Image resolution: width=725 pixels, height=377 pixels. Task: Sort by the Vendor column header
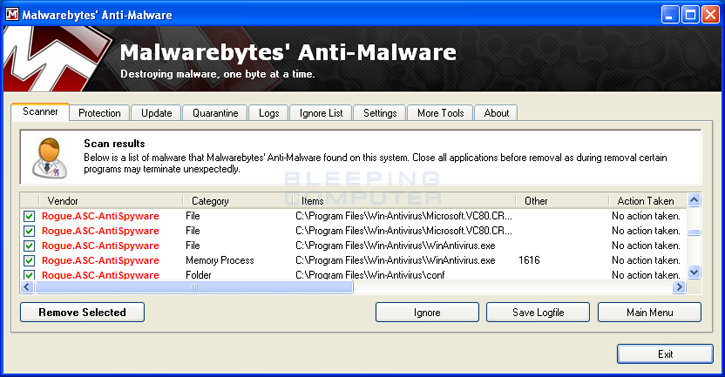[110, 201]
